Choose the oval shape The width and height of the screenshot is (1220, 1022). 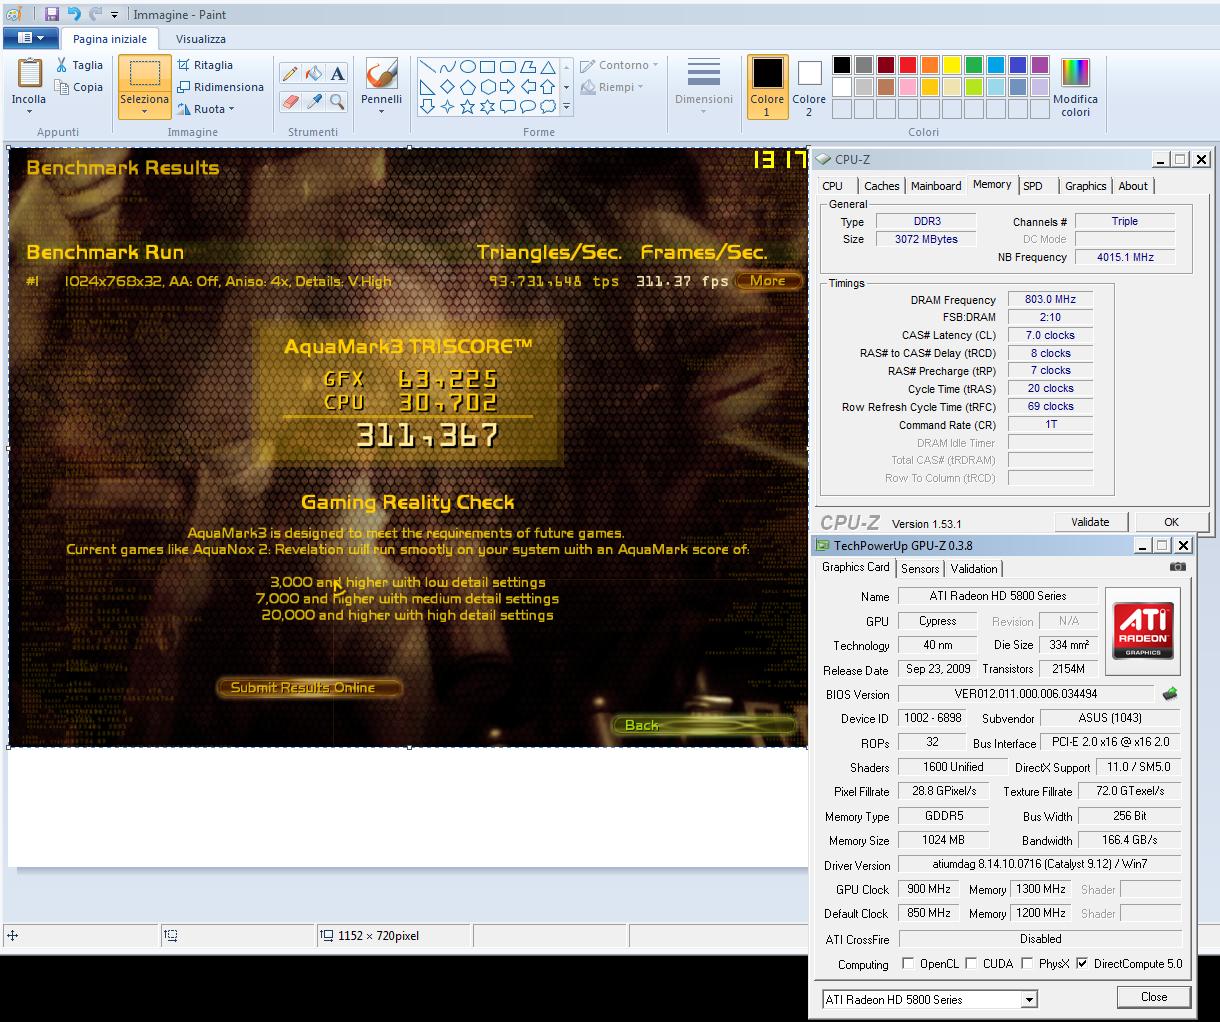467,67
